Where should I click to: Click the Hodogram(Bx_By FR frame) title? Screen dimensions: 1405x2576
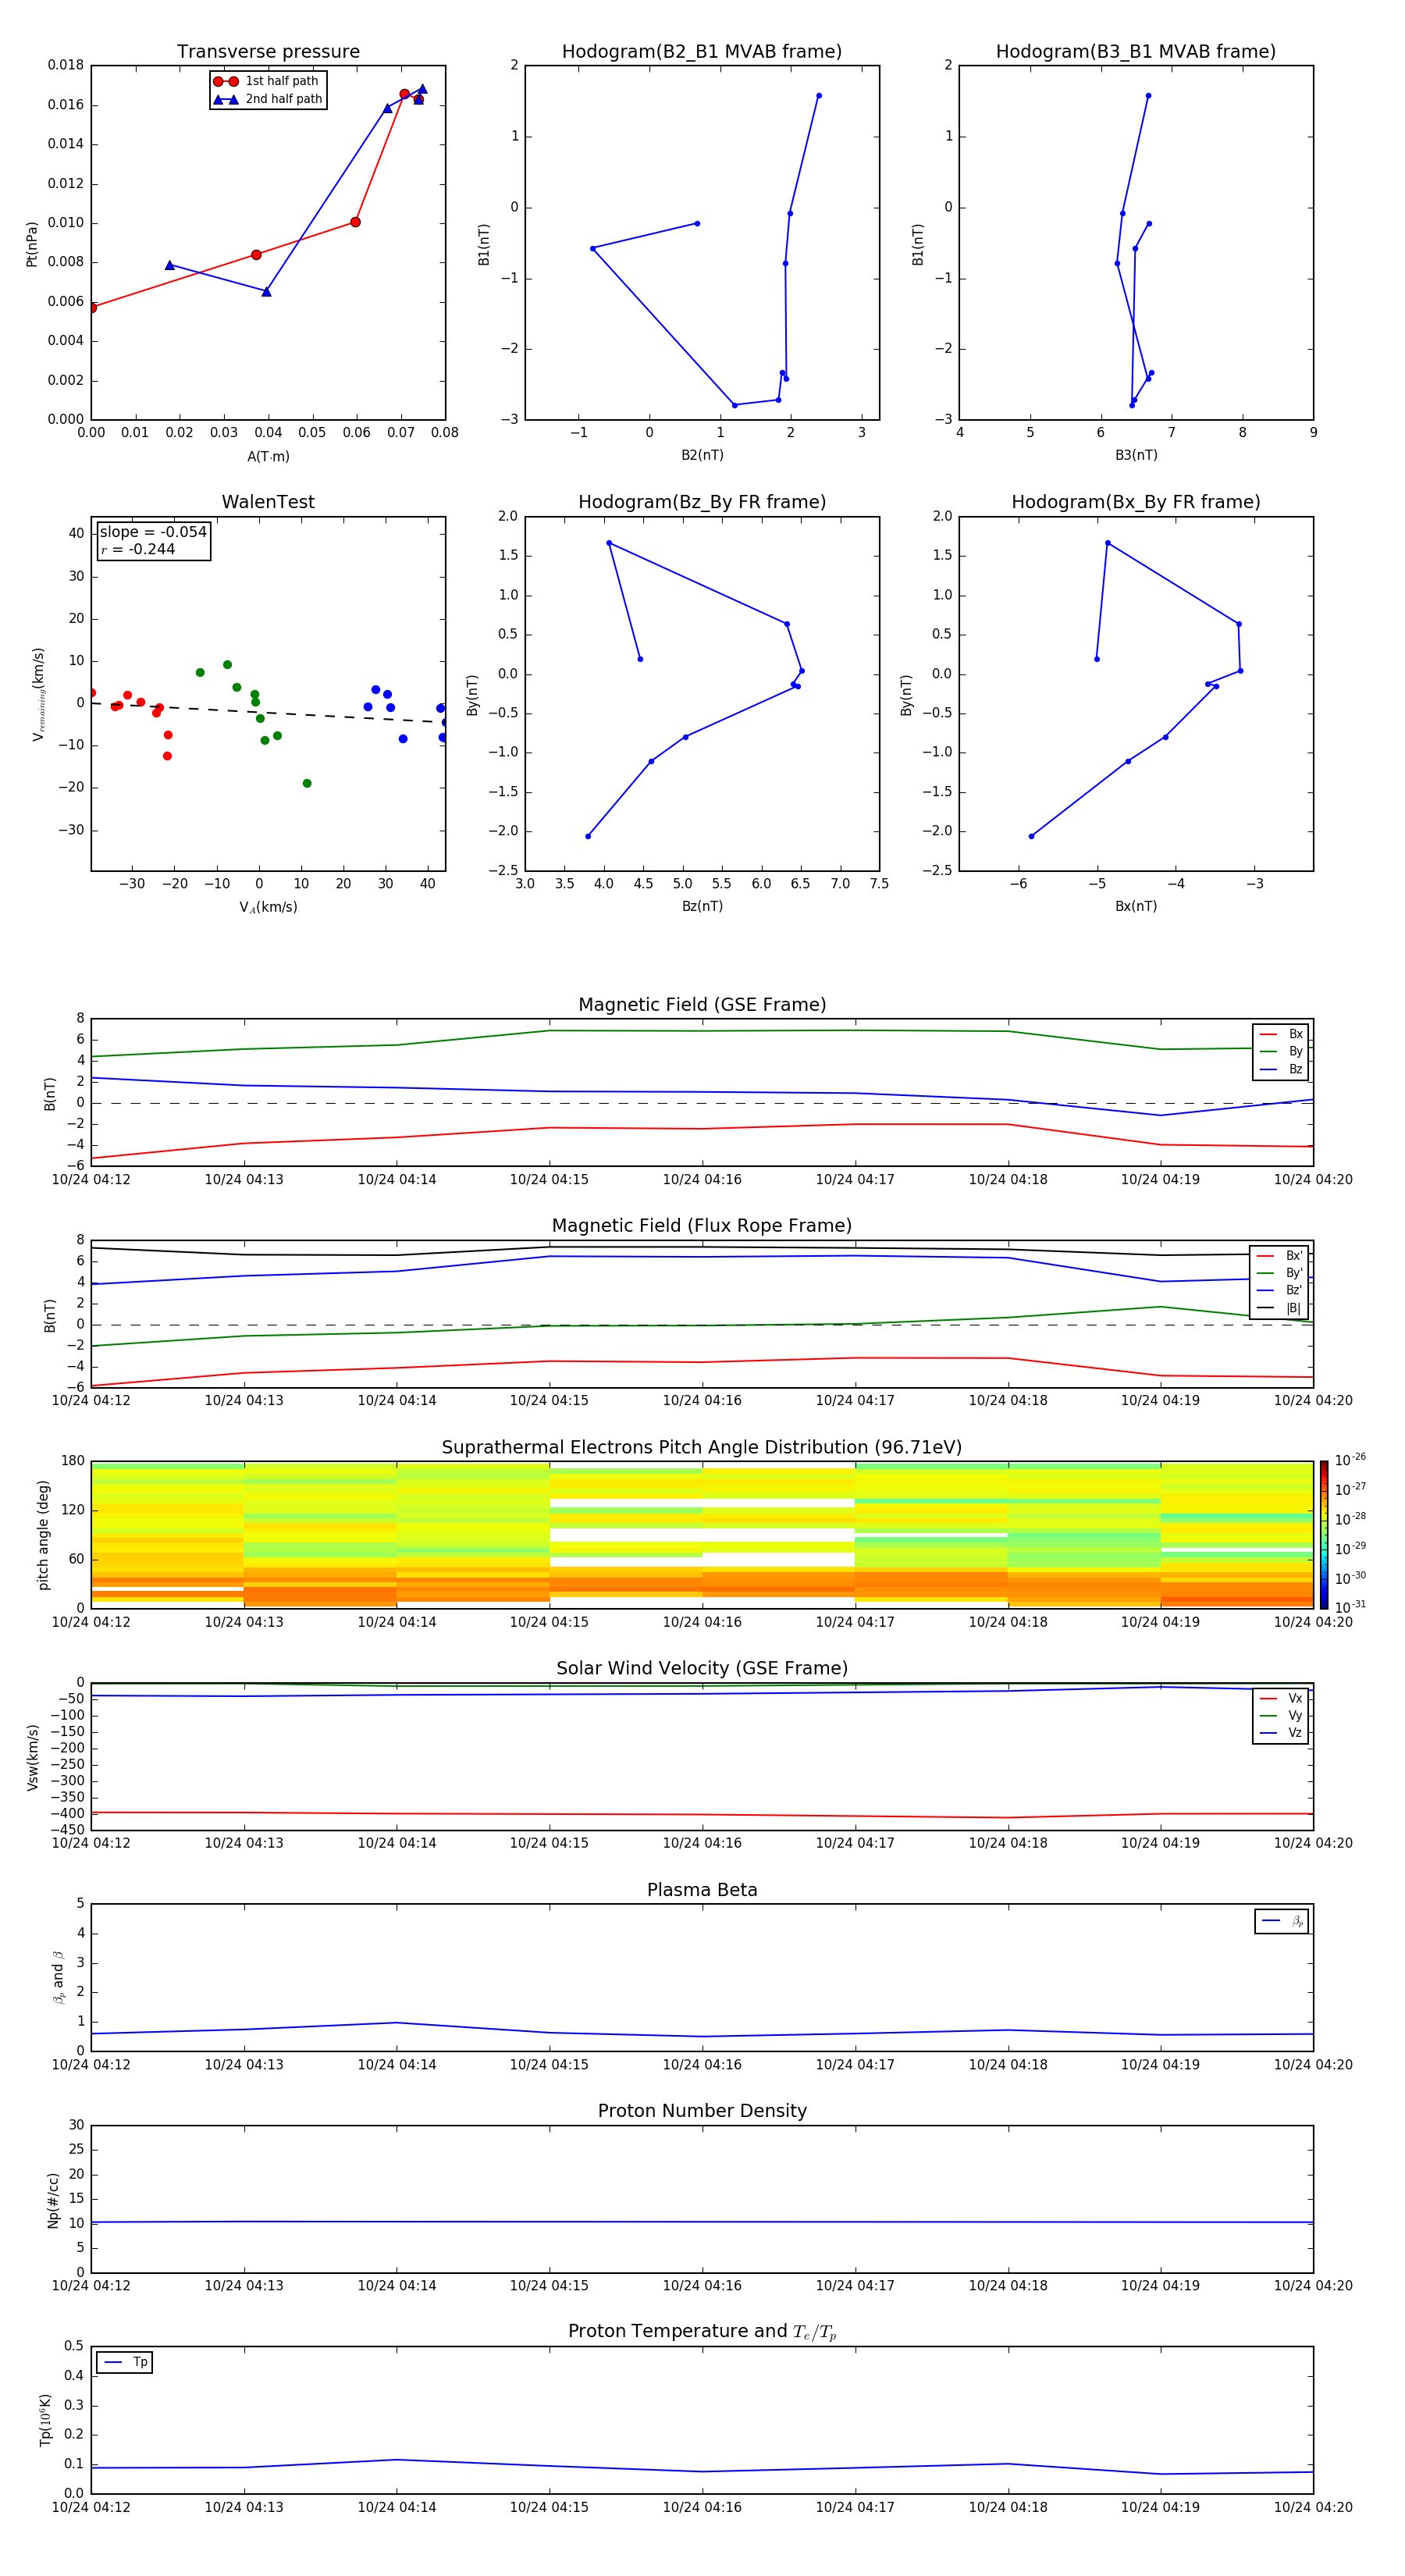click(1136, 502)
